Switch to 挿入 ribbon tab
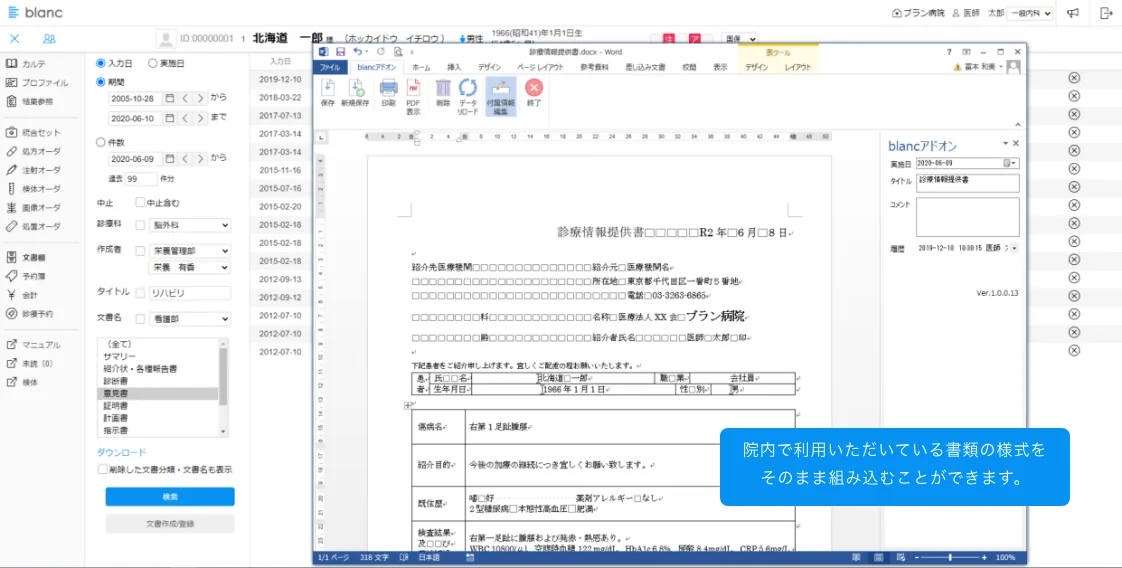The width and height of the screenshot is (1122, 568). coord(454,67)
